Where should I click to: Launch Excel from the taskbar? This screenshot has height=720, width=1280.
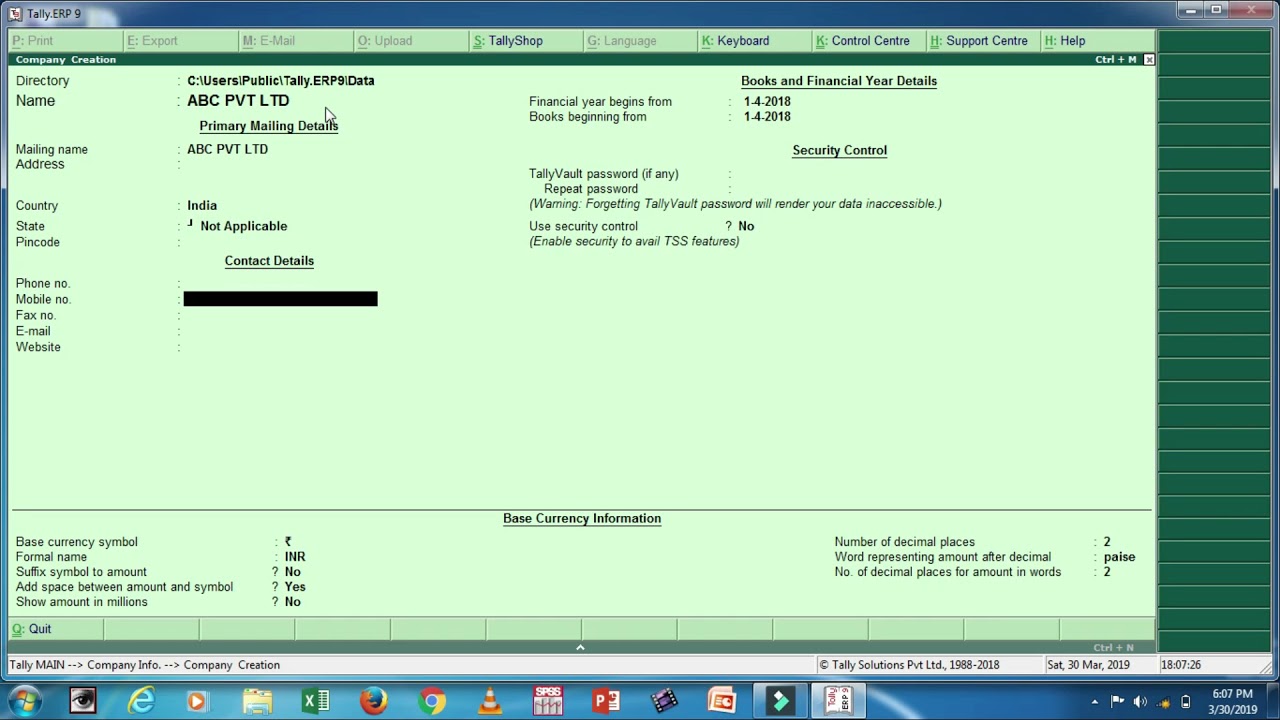pyautogui.click(x=315, y=701)
